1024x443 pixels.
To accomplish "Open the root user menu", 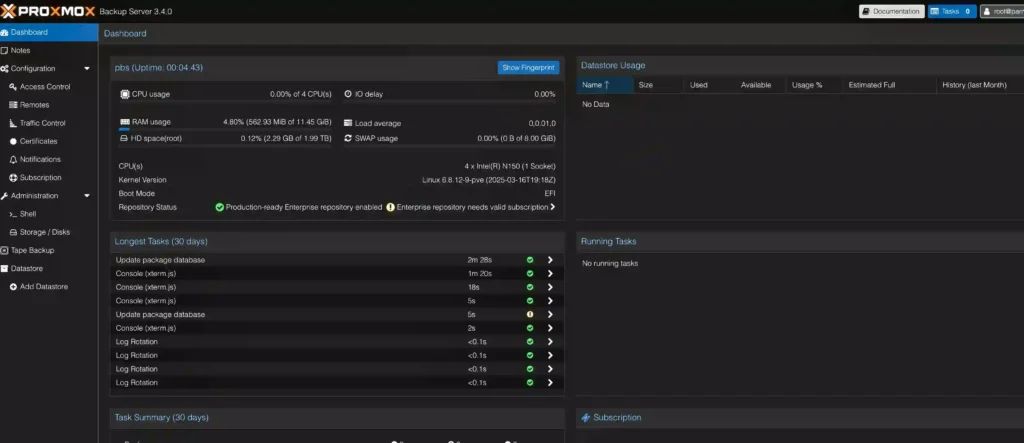I will [x=1002, y=11].
